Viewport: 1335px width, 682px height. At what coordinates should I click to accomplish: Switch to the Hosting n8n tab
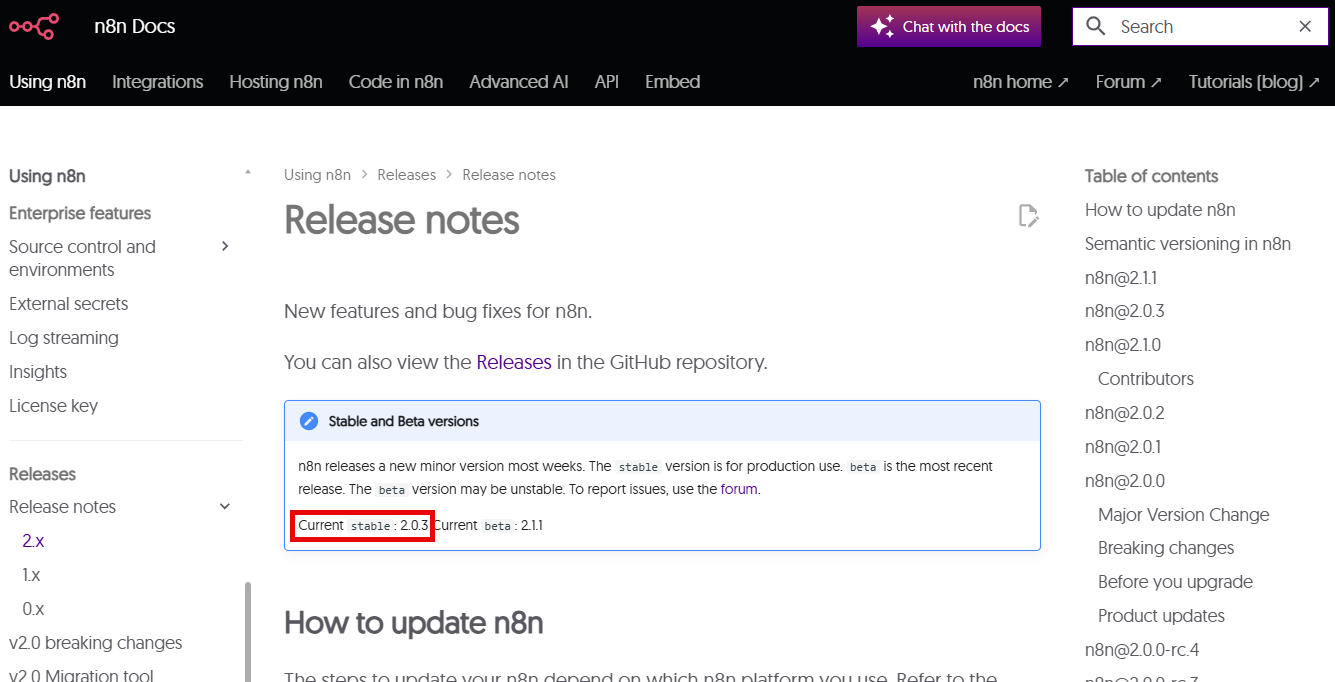pos(275,82)
